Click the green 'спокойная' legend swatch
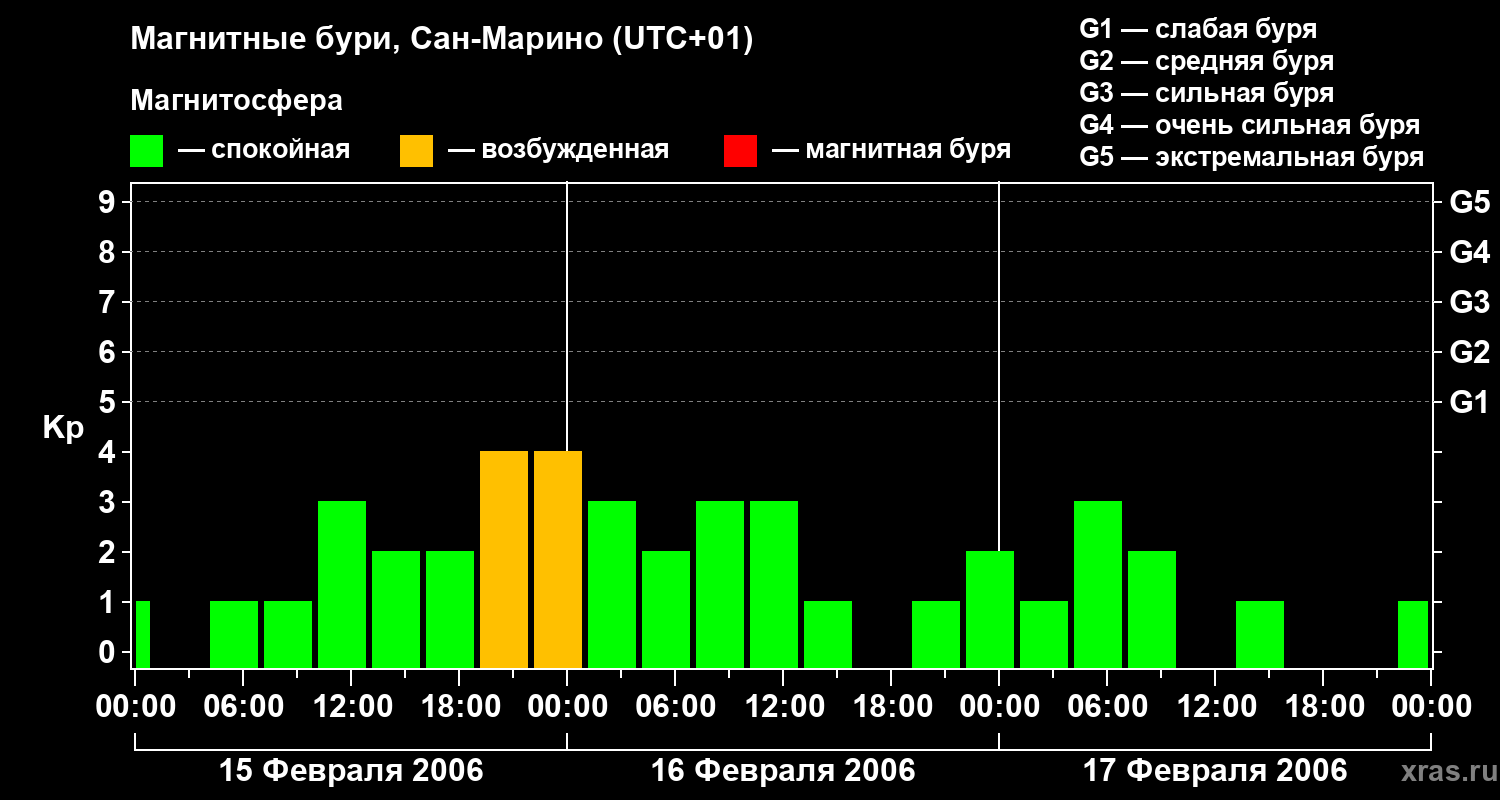The height and width of the screenshot is (800, 1500). coord(147,151)
